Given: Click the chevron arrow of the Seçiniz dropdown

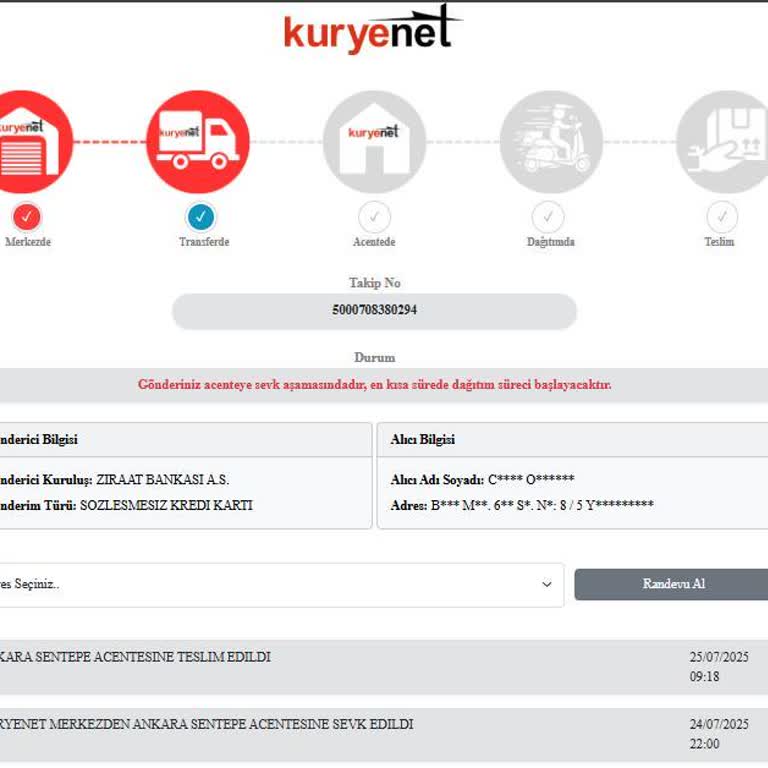Looking at the screenshot, I should pos(547,584).
